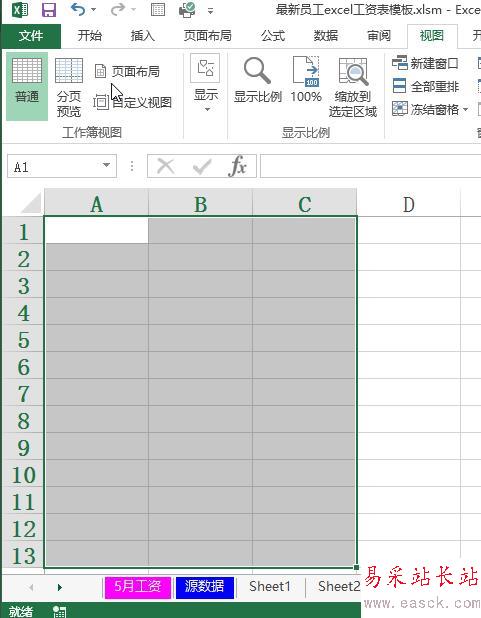This screenshot has width=481, height=618.
Task: Click into the formula bar input
Action: coord(371,166)
